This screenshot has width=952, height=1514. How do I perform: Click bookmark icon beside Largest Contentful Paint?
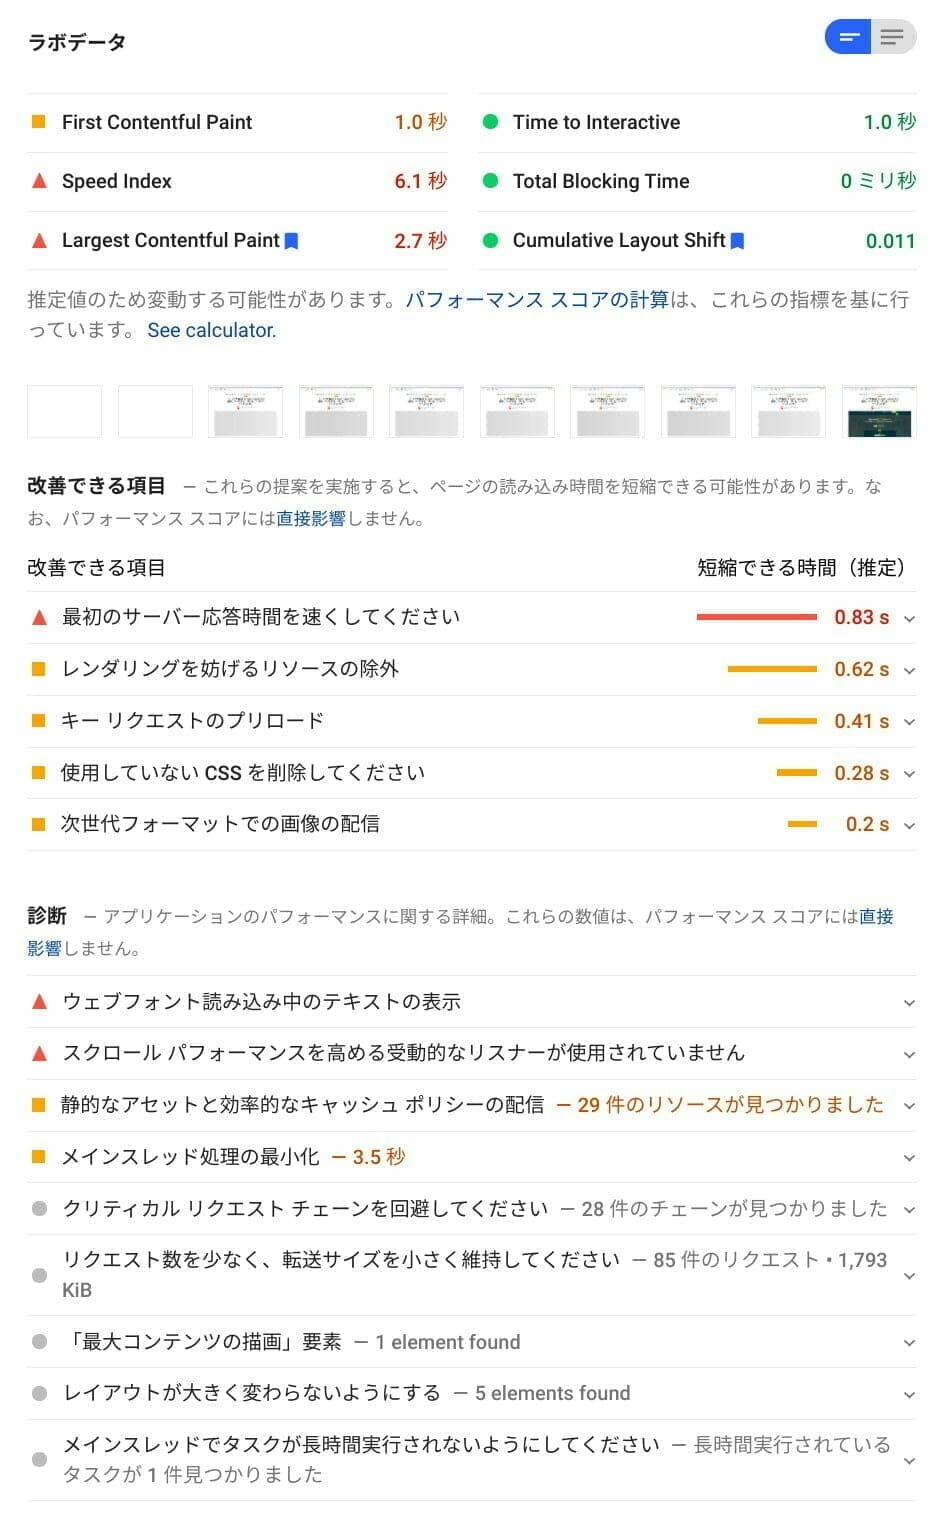point(292,241)
